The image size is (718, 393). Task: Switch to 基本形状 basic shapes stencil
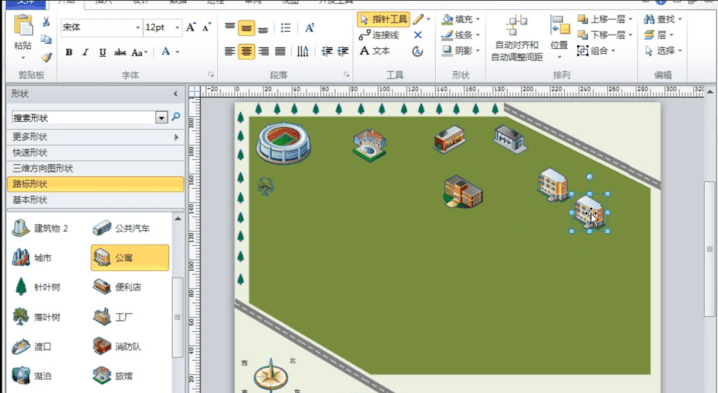(x=95, y=200)
